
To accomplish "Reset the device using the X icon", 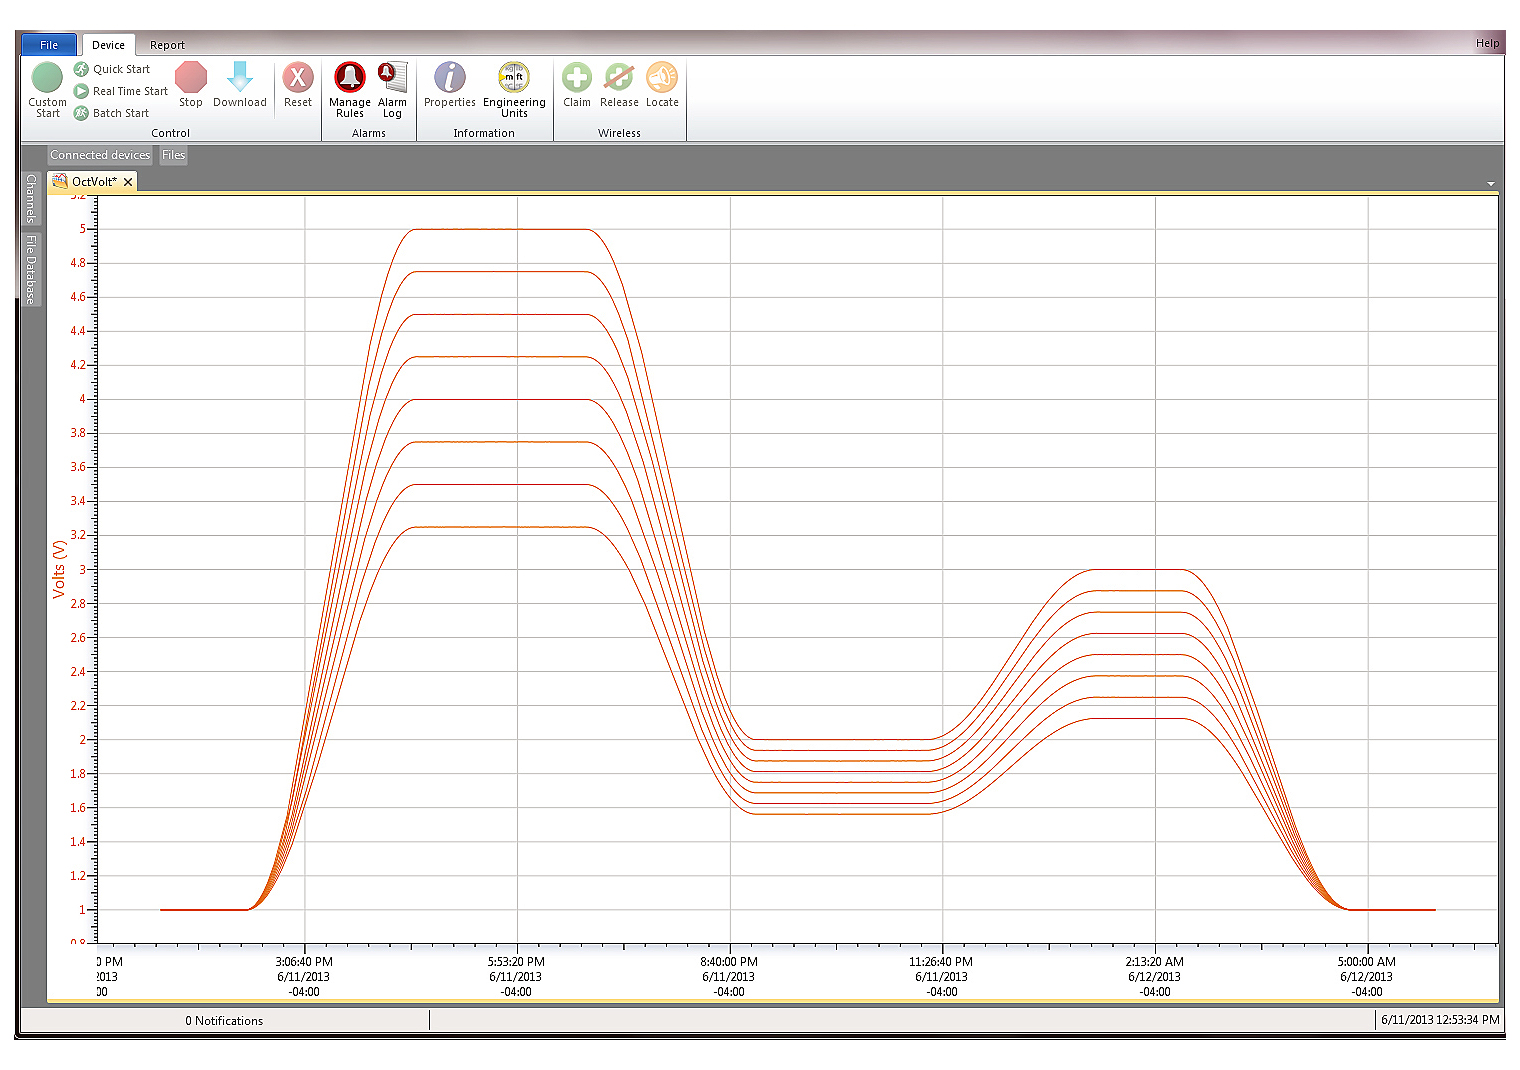I will [298, 78].
